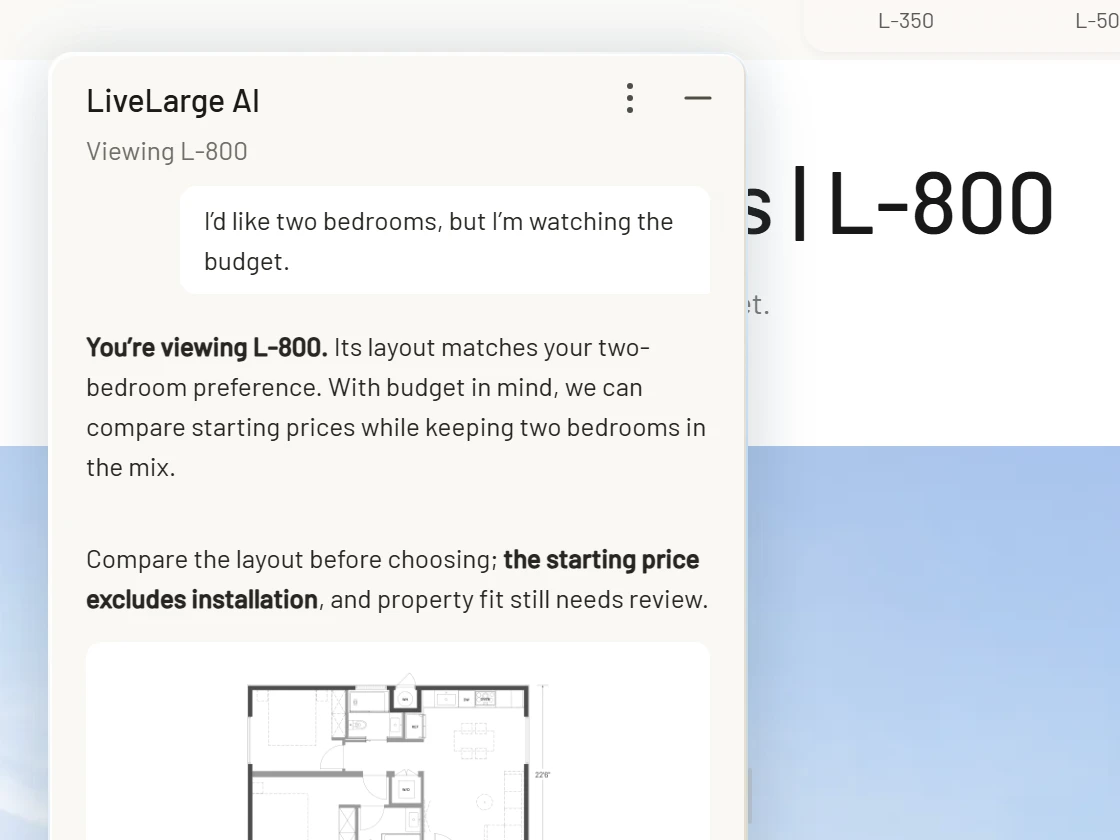Select the user message about two bedrooms

[444, 241]
